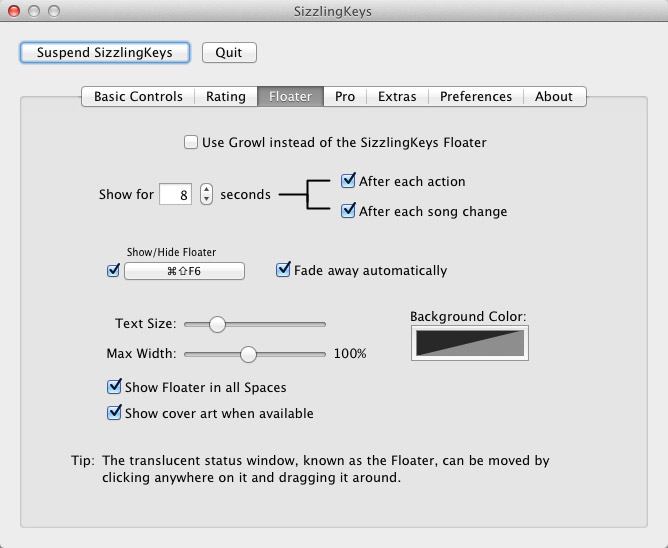Open the Rating tab

tap(226, 96)
